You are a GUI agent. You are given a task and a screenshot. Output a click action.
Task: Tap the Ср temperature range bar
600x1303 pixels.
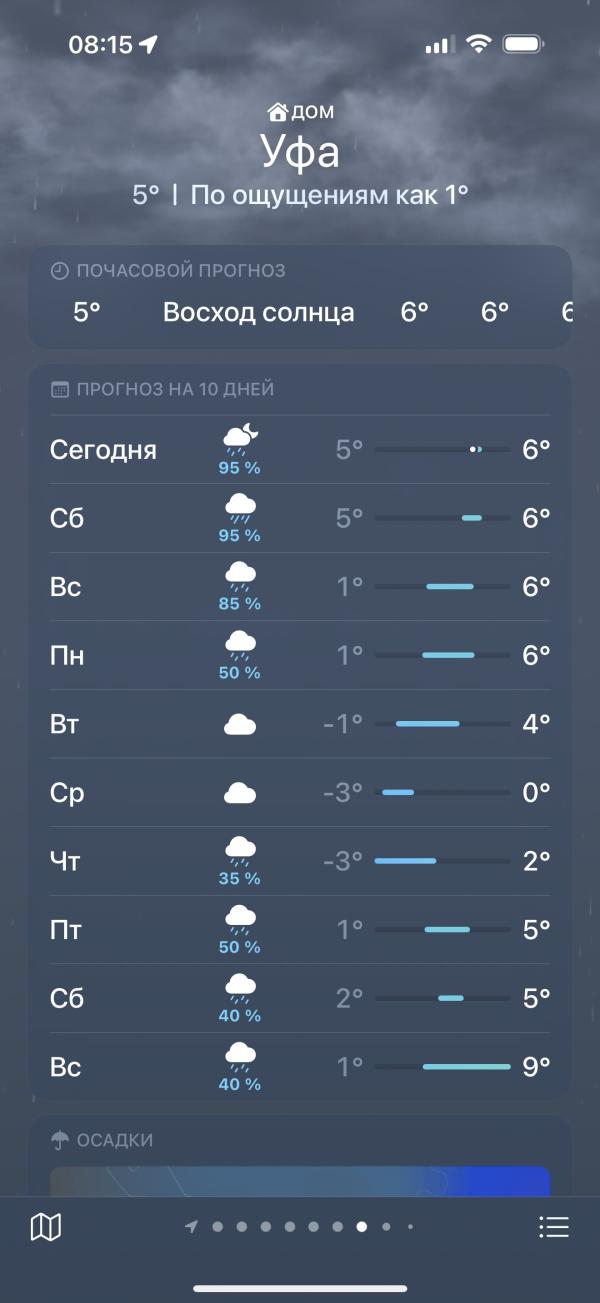pos(442,793)
